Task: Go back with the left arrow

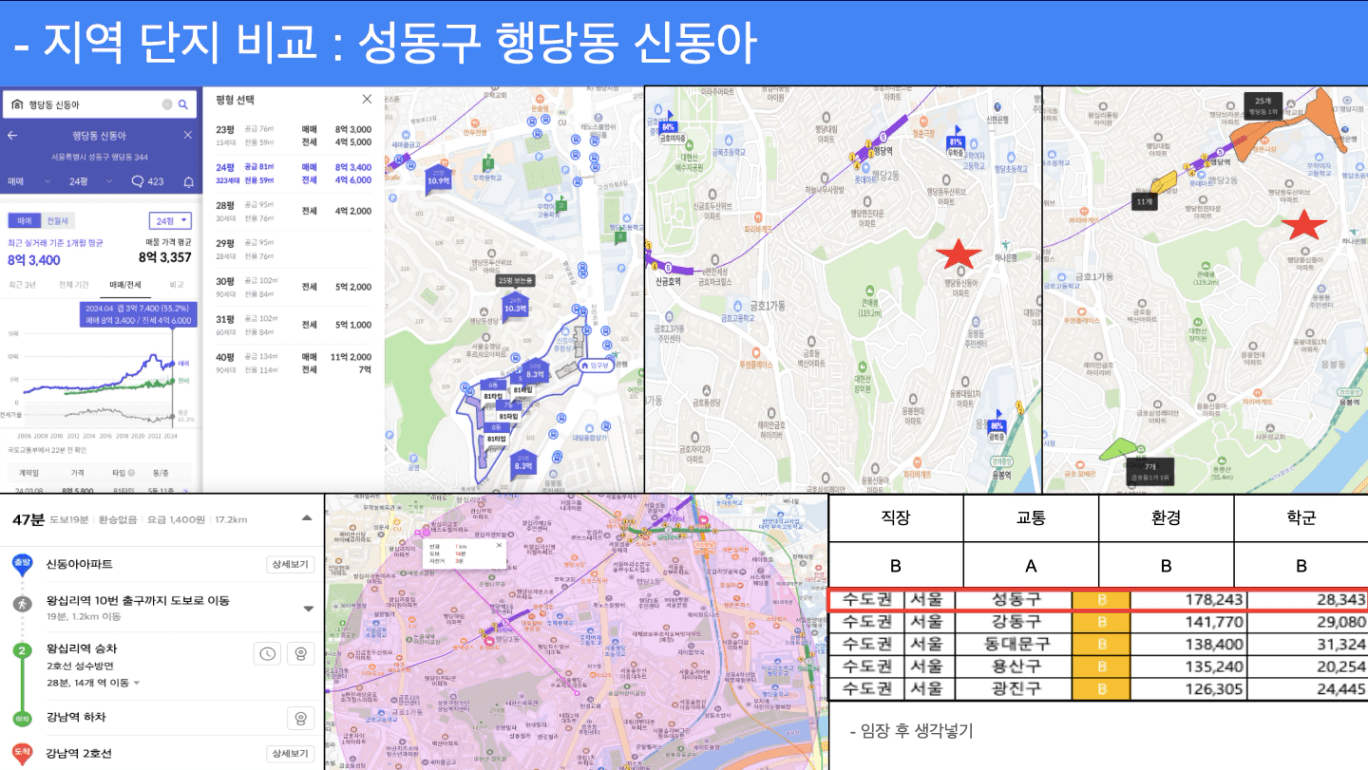Action: (x=13, y=135)
